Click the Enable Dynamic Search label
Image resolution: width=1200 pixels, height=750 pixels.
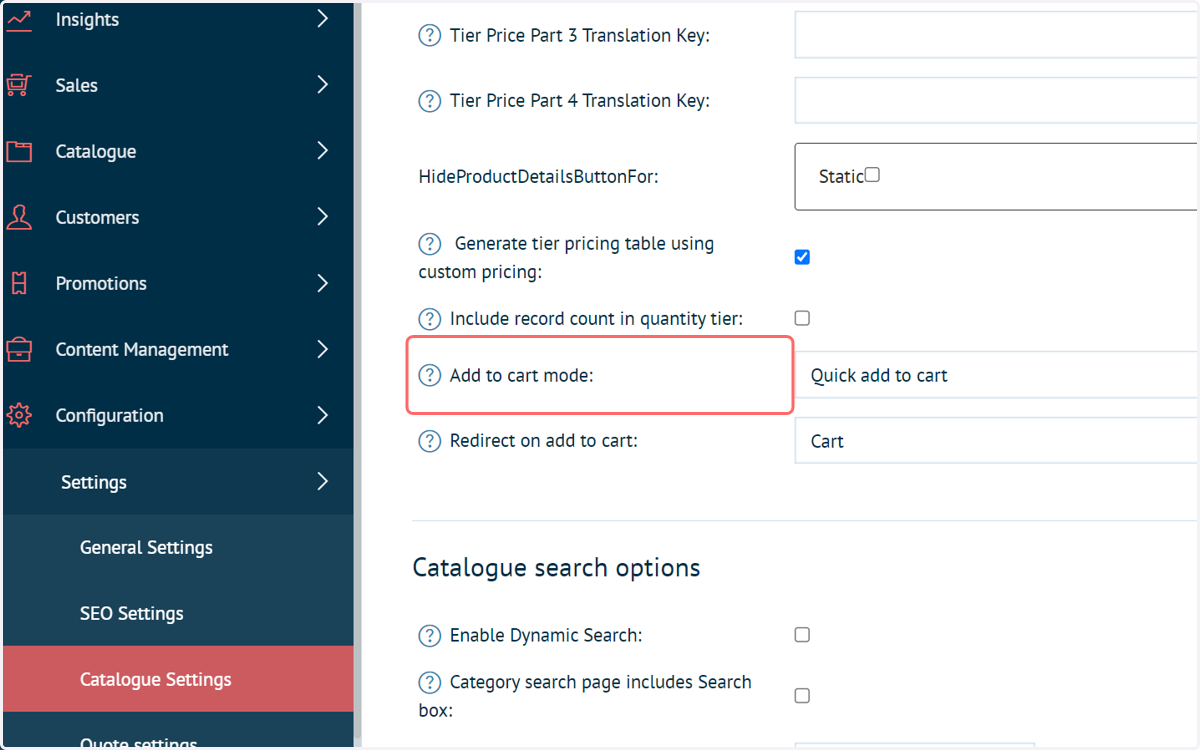point(546,636)
